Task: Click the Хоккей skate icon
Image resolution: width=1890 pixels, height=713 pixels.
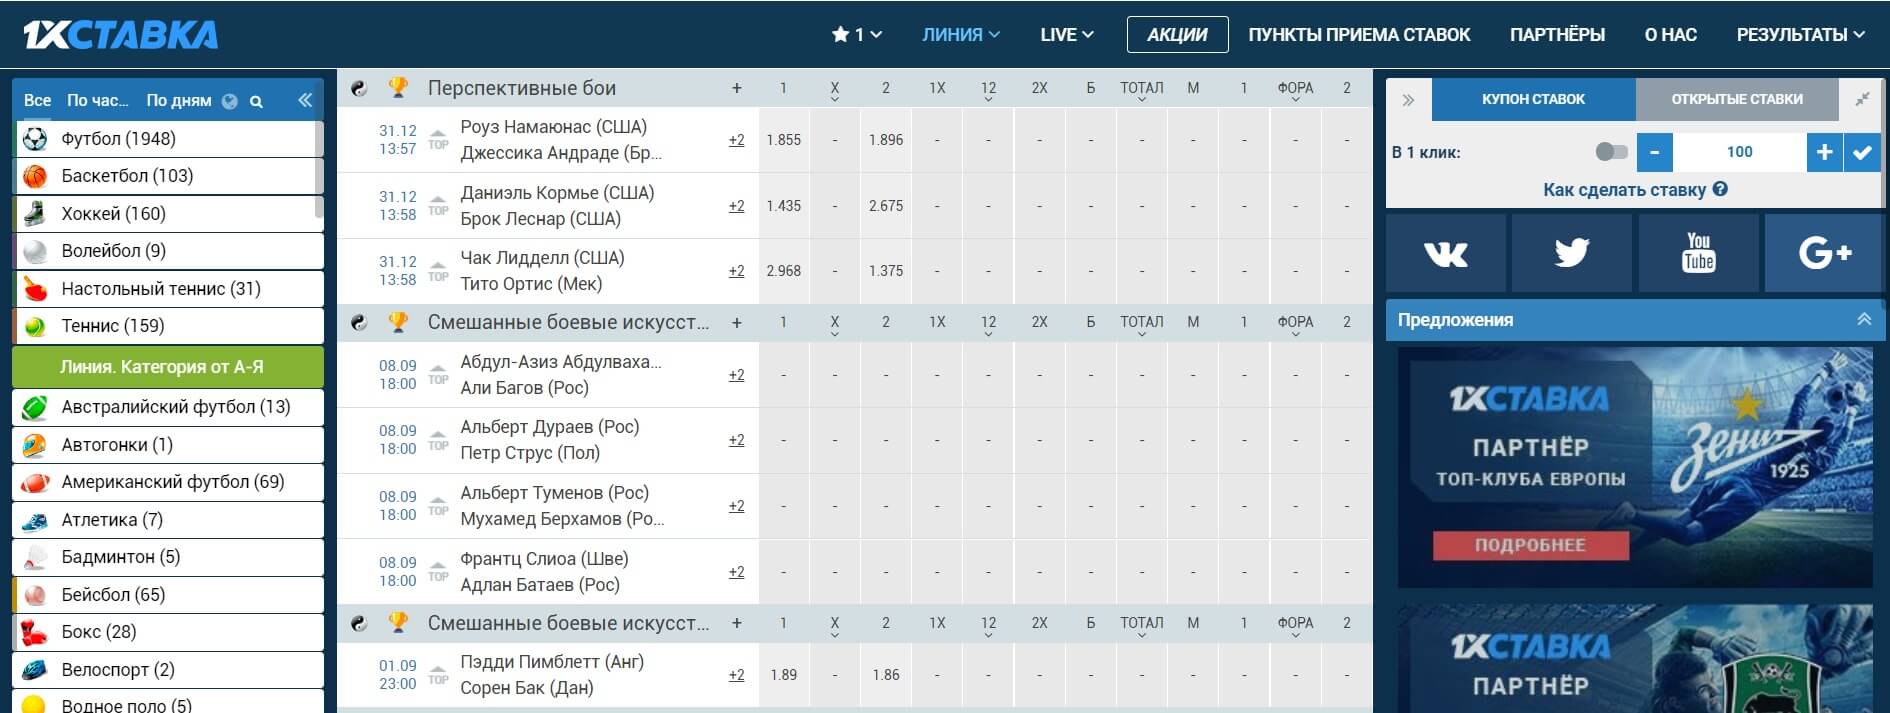Action: click(35, 213)
